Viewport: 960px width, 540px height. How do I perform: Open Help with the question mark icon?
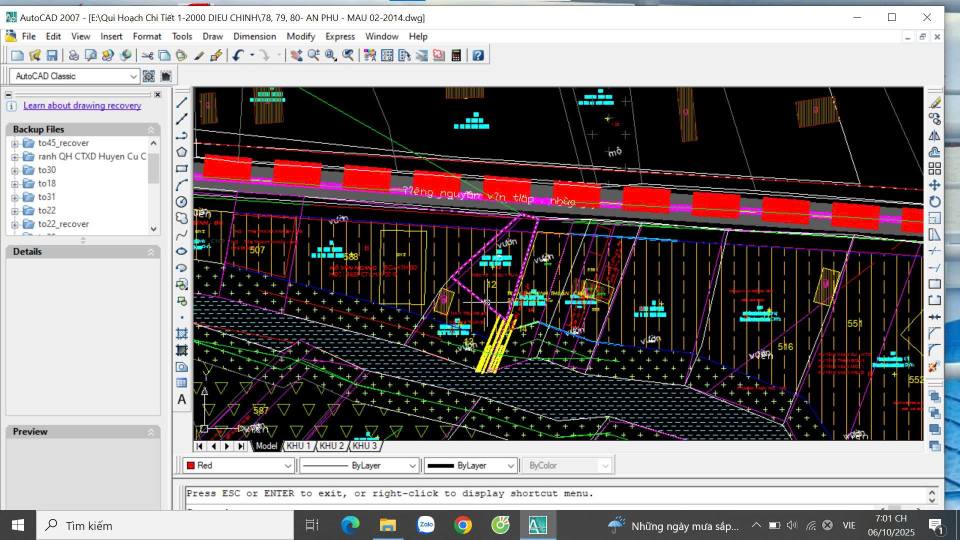[478, 55]
